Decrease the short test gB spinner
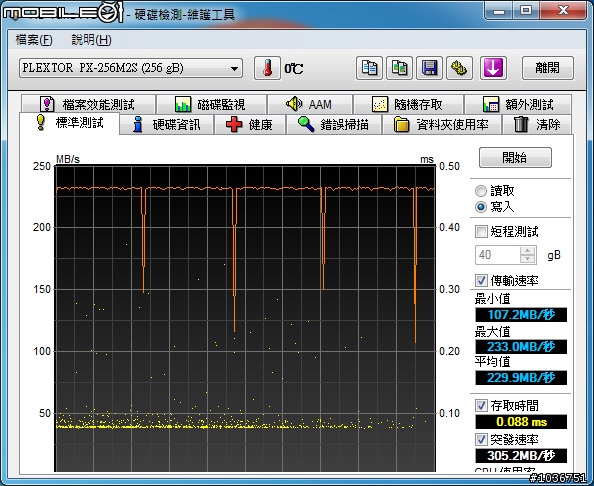The height and width of the screenshot is (486, 594). coord(527,259)
